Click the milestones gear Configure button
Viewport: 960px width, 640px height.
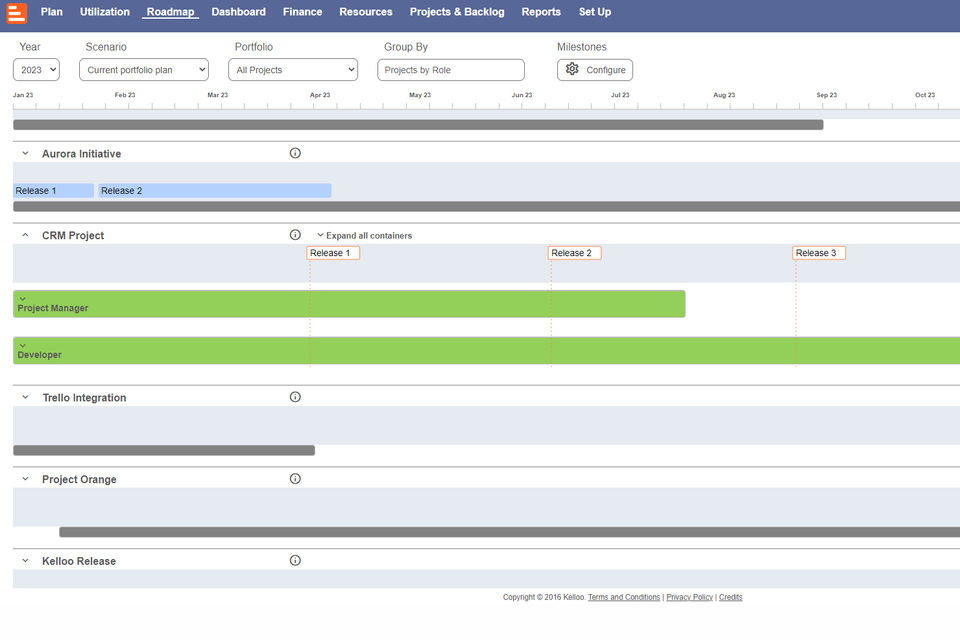click(594, 70)
